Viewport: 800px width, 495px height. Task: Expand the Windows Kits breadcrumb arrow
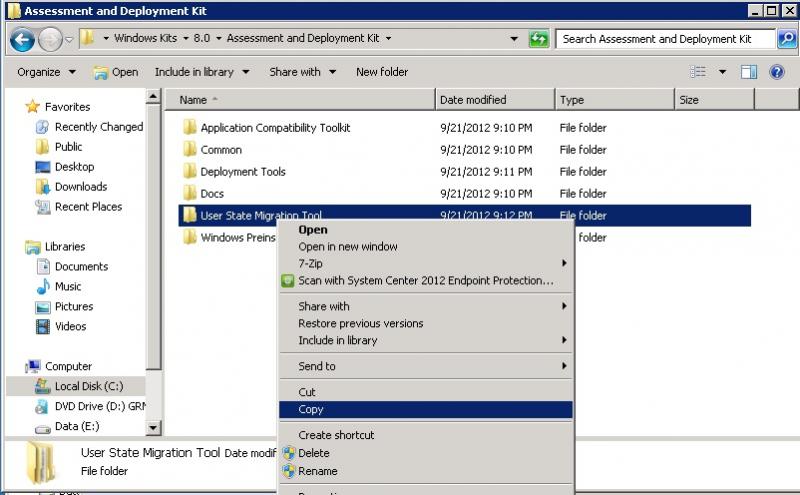[x=186, y=38]
